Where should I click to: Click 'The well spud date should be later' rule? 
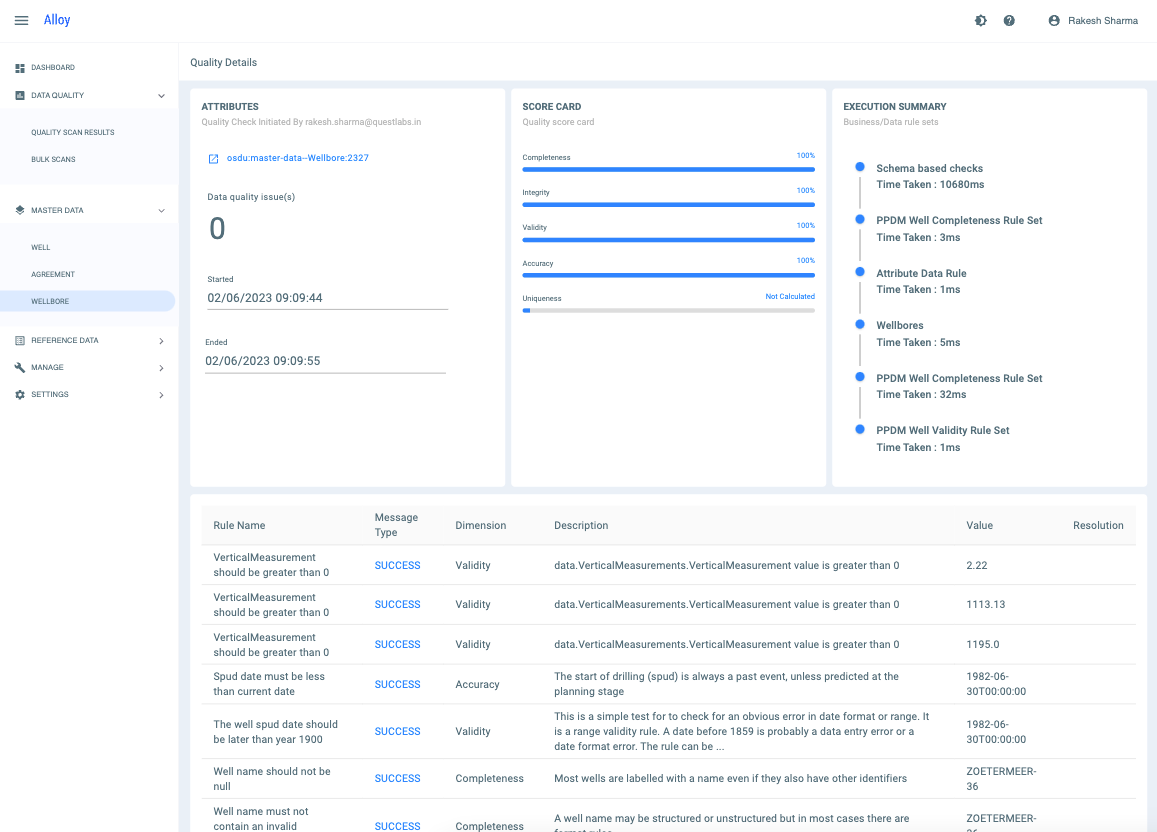[275, 732]
